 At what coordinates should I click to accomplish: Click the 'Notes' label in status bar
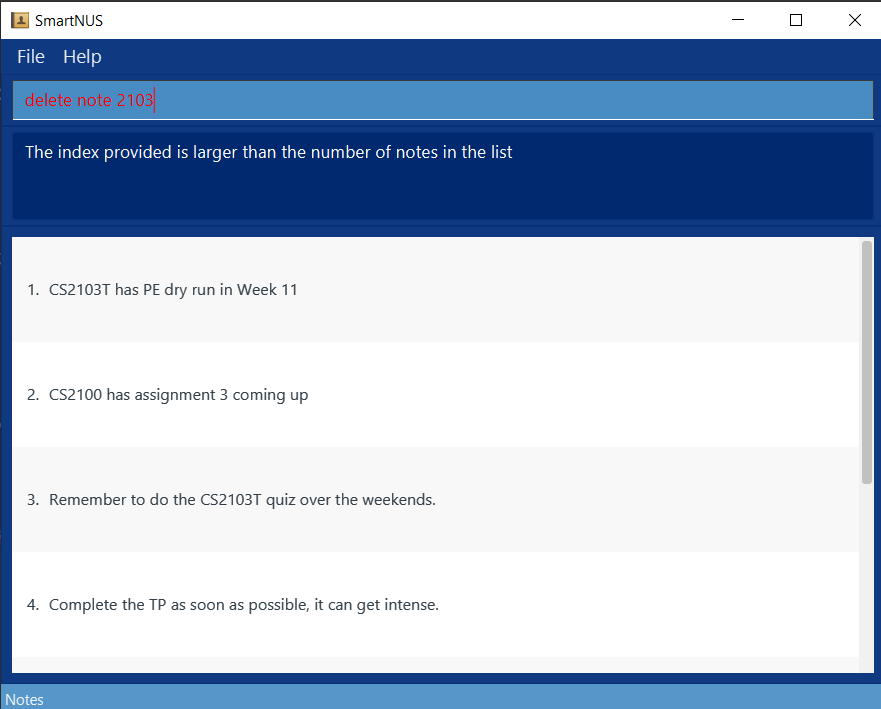click(25, 700)
